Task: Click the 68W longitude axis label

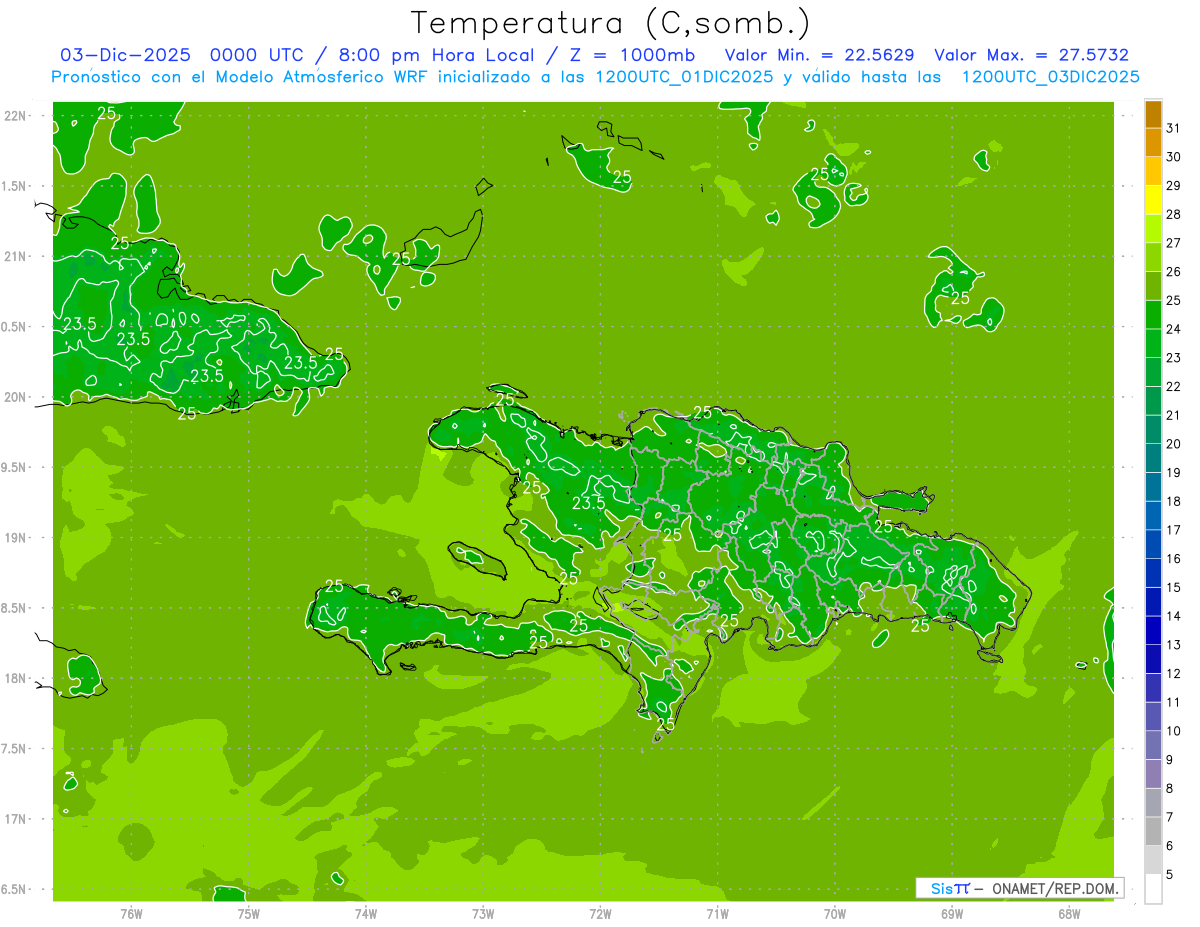Action: 1069,913
